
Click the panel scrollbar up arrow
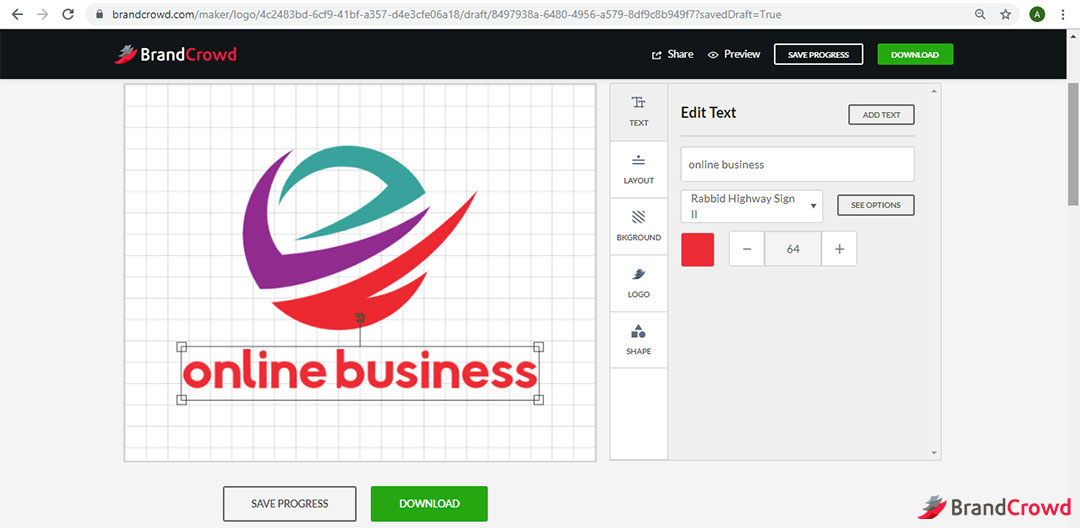(935, 91)
